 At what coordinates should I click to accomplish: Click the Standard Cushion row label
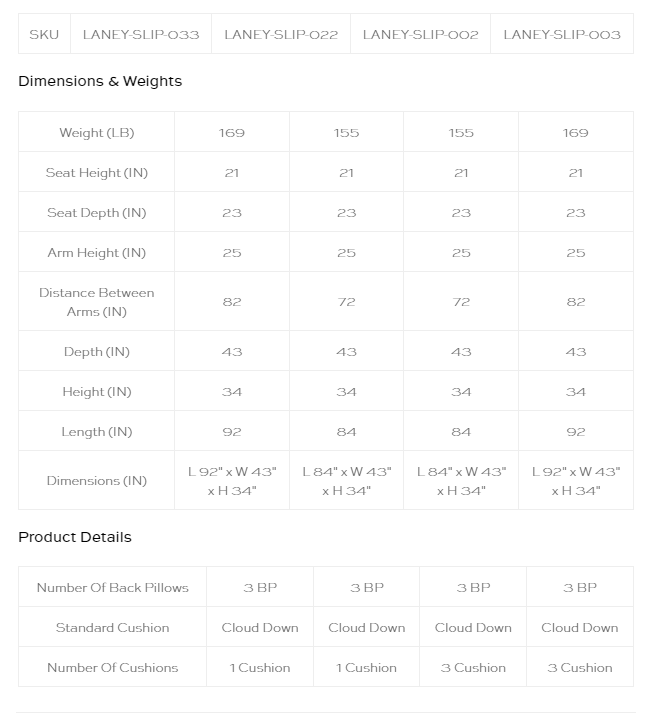[113, 627]
